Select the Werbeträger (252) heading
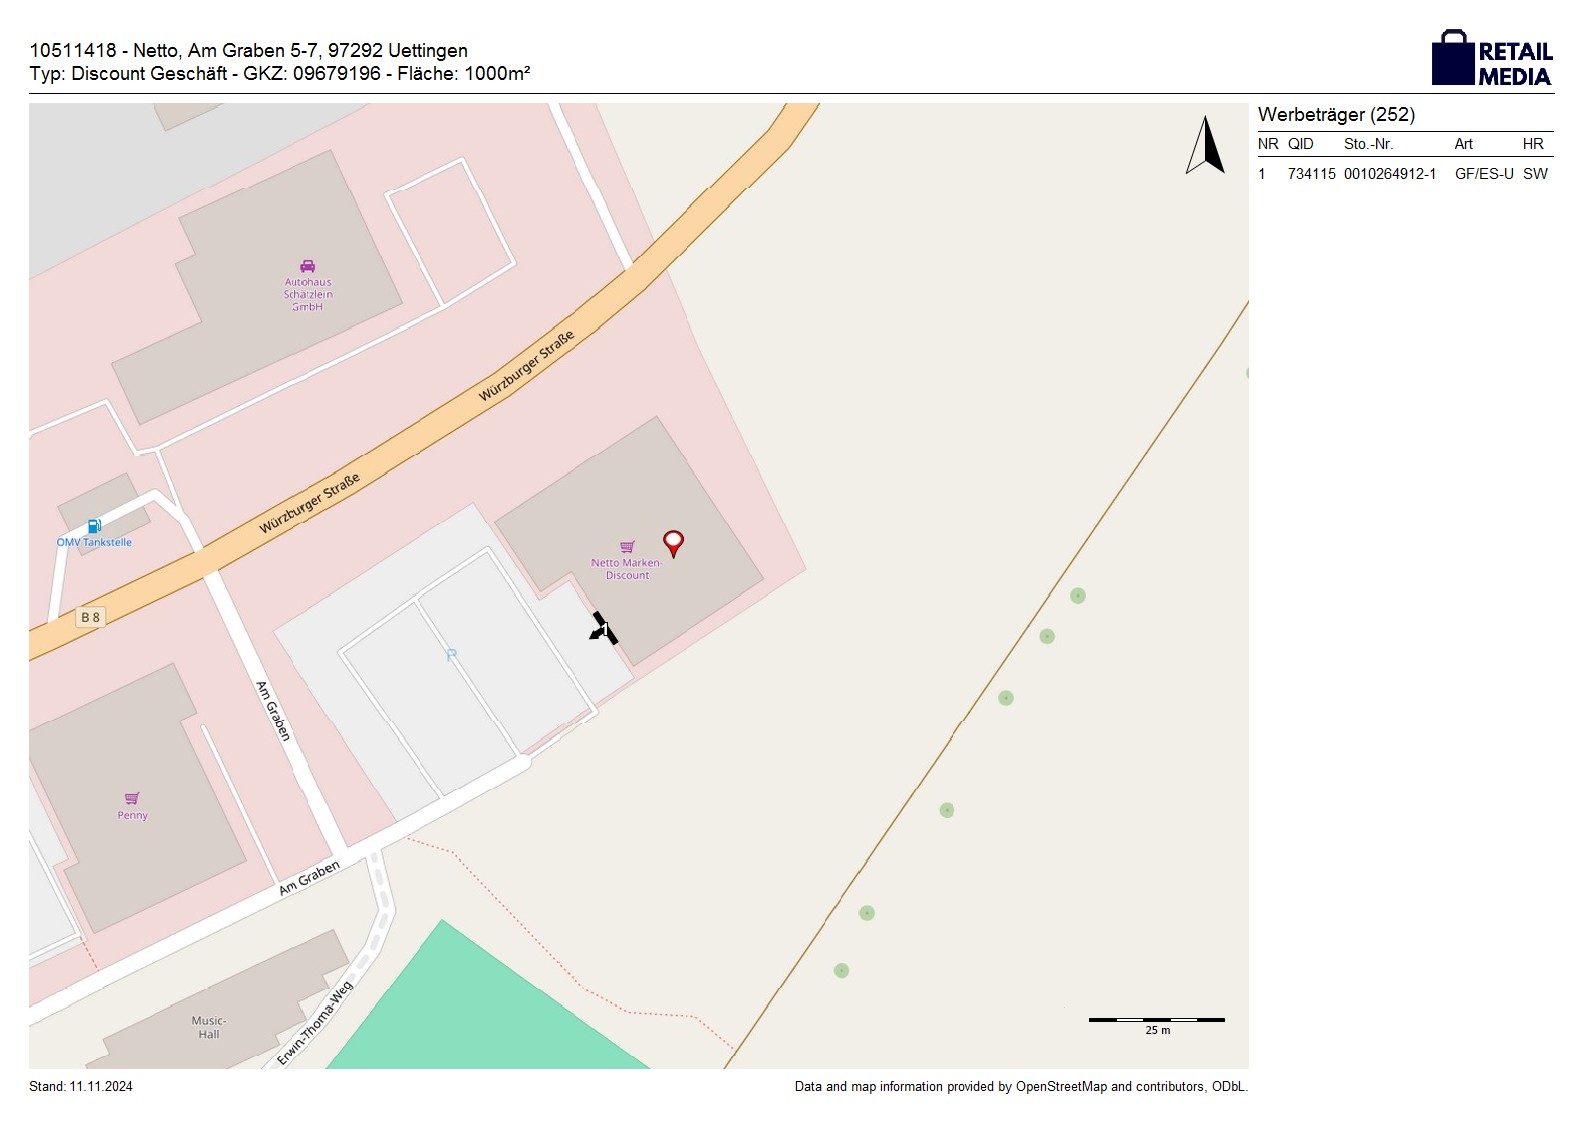The width and height of the screenshot is (1587, 1123). pyautogui.click(x=1336, y=115)
